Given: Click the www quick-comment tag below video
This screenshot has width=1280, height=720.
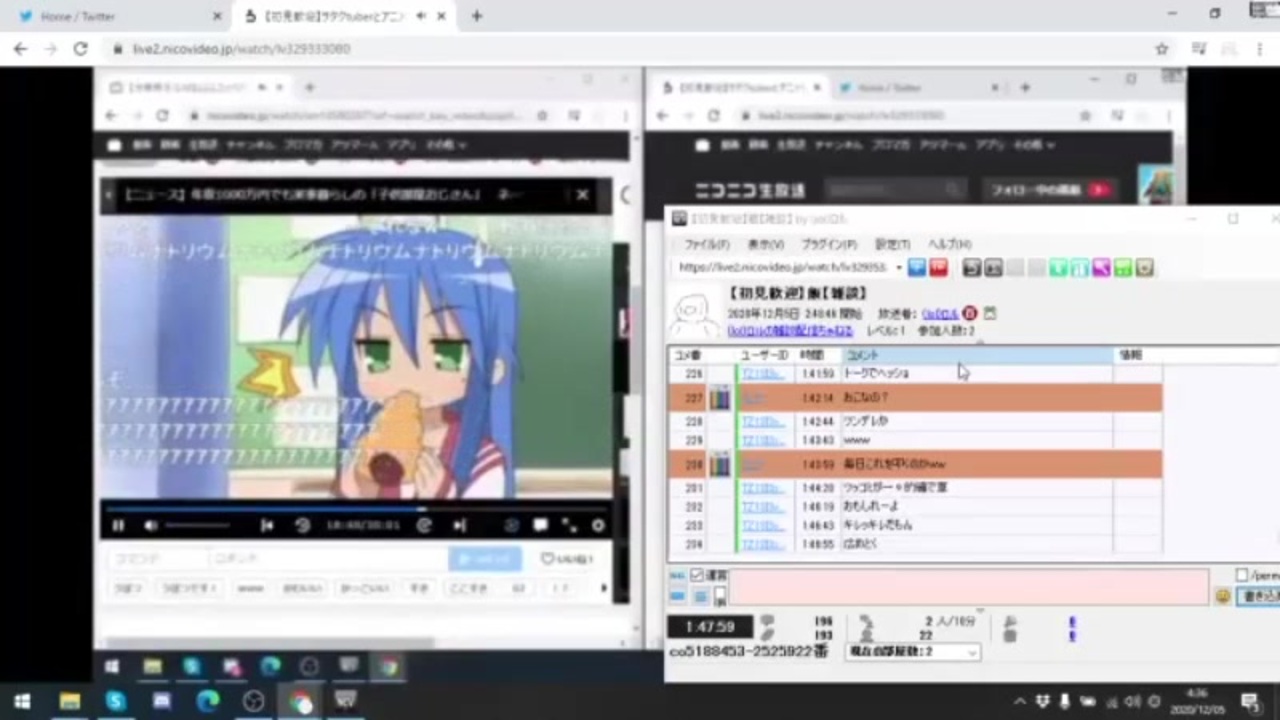Looking at the screenshot, I should point(251,588).
